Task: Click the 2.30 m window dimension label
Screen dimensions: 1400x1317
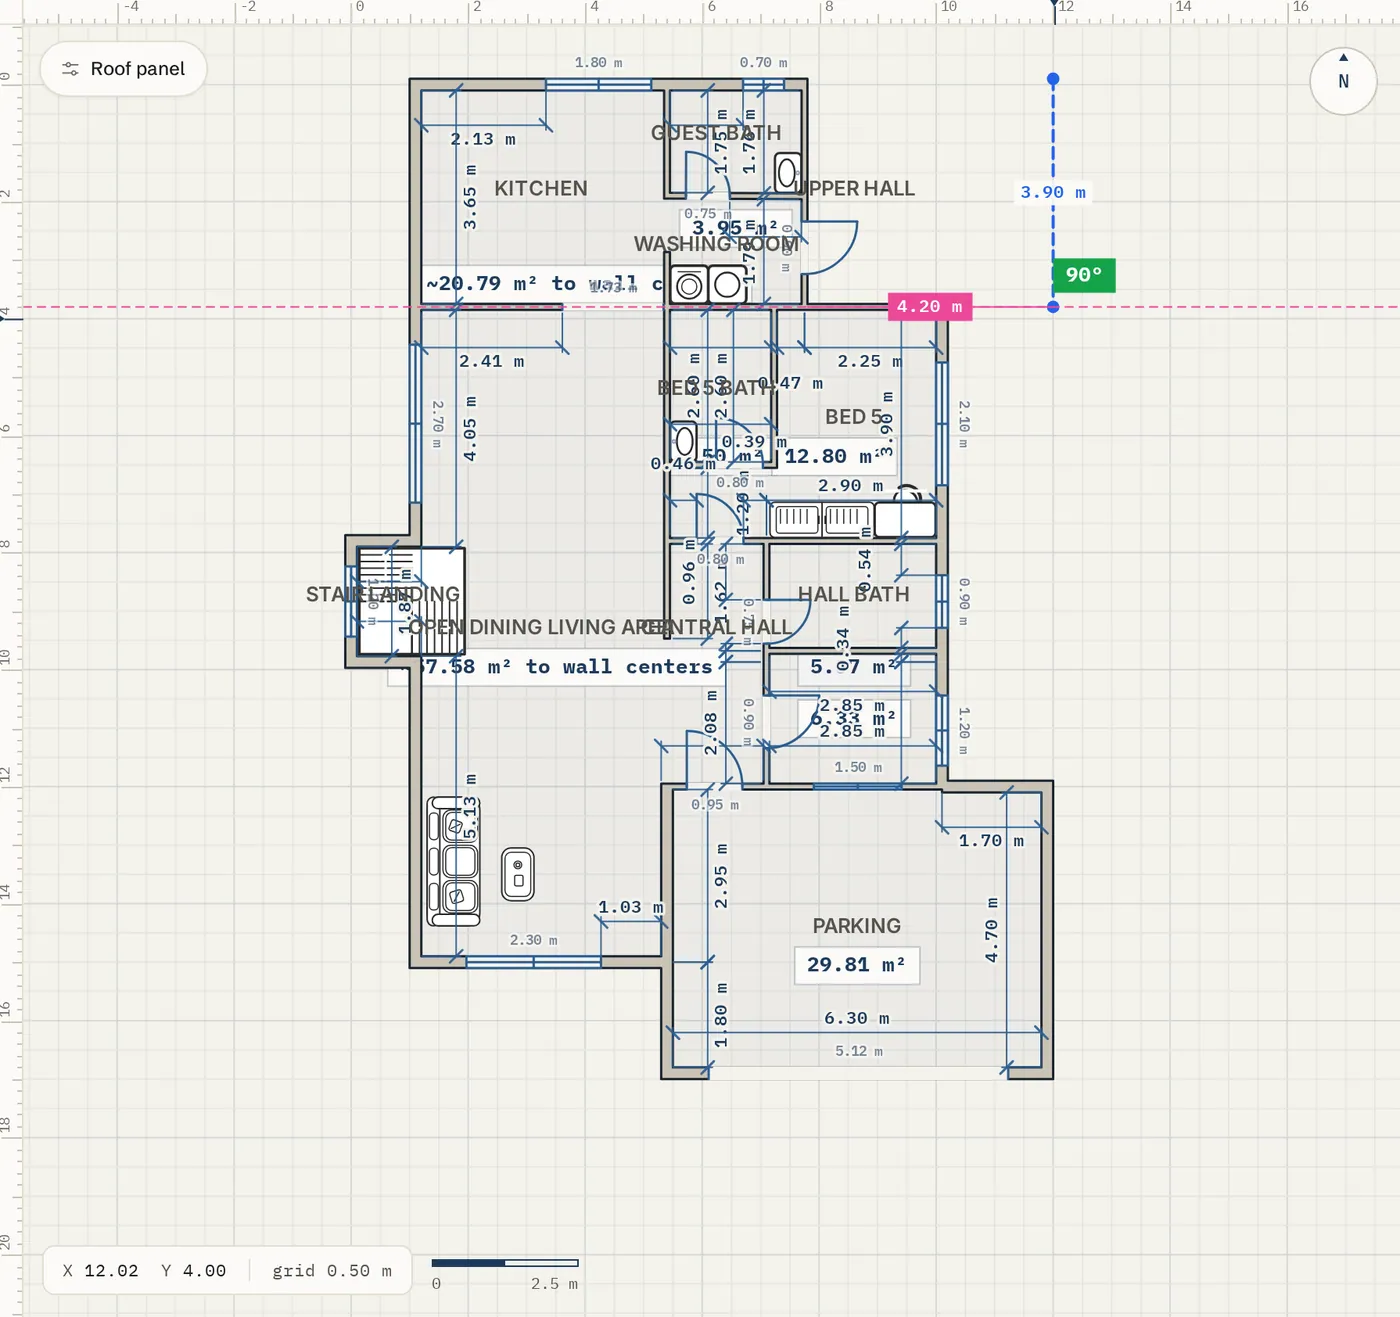Action: pos(534,940)
